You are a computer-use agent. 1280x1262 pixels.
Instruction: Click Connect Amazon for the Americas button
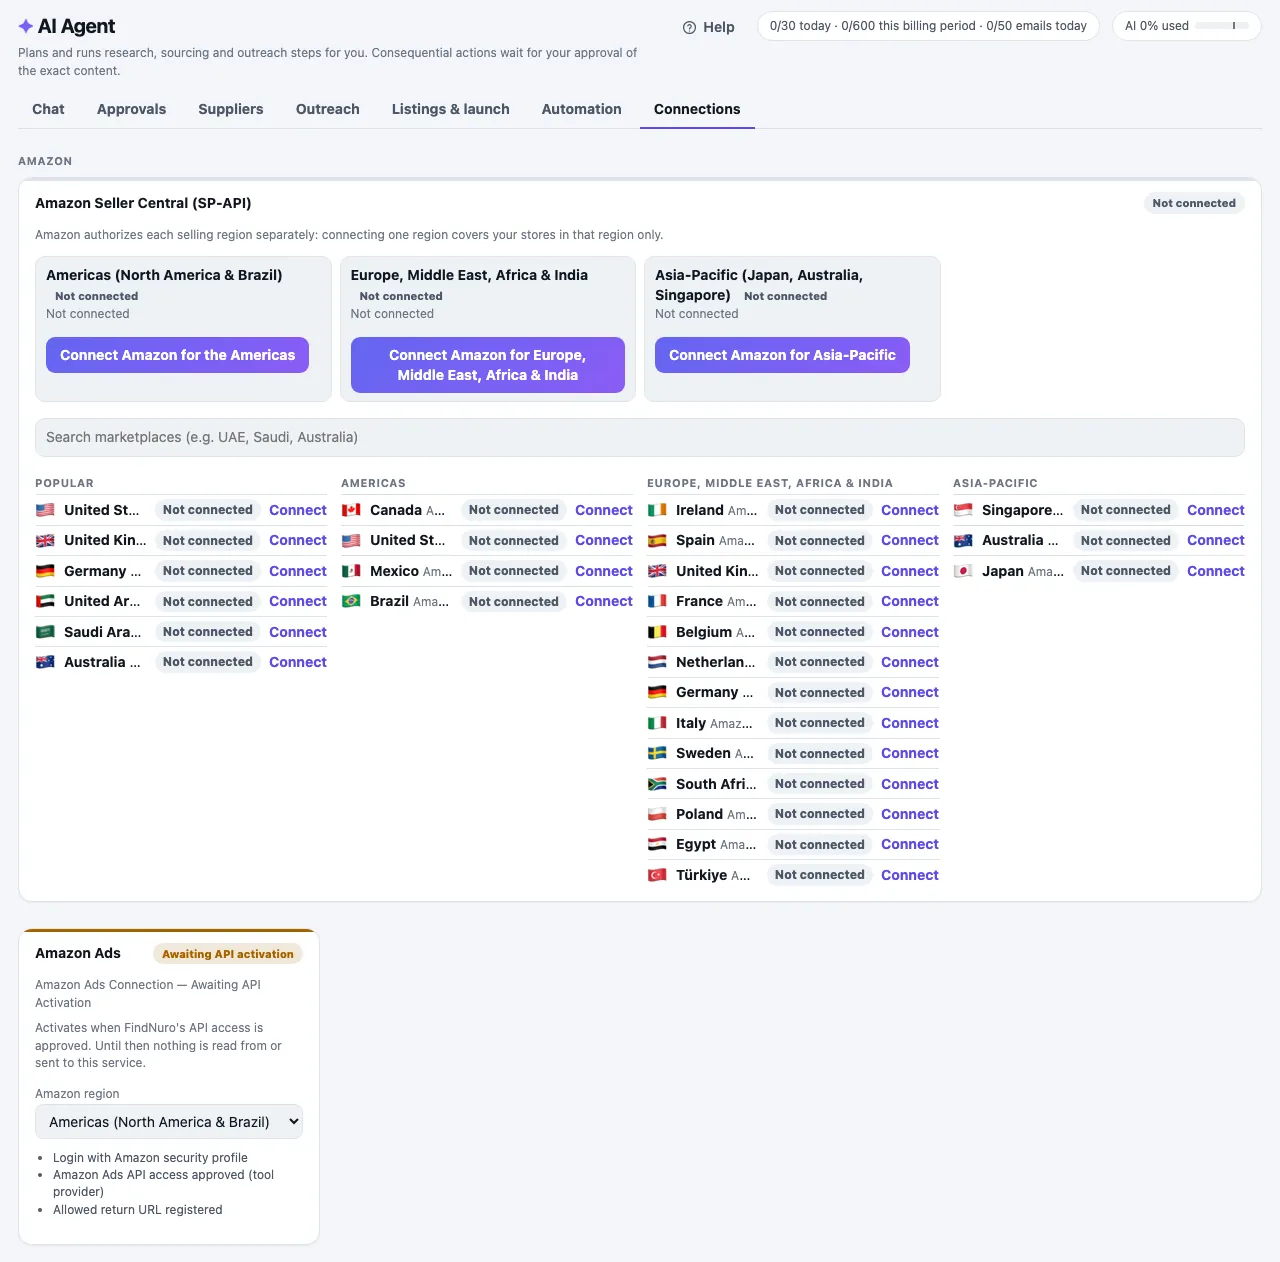coord(177,355)
